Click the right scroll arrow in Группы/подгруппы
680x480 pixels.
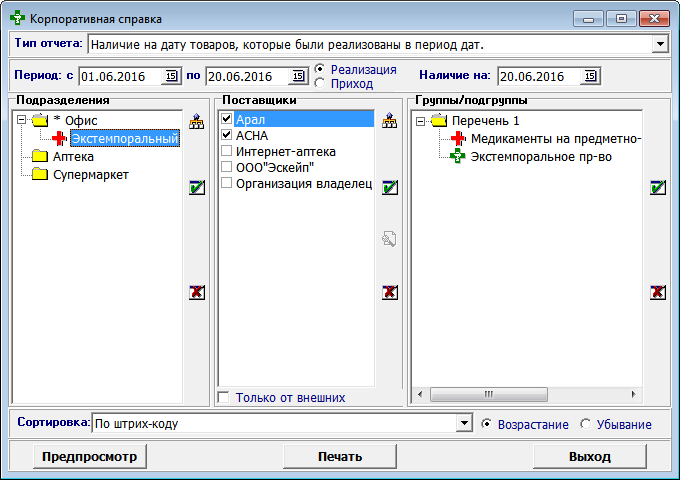coord(634,394)
